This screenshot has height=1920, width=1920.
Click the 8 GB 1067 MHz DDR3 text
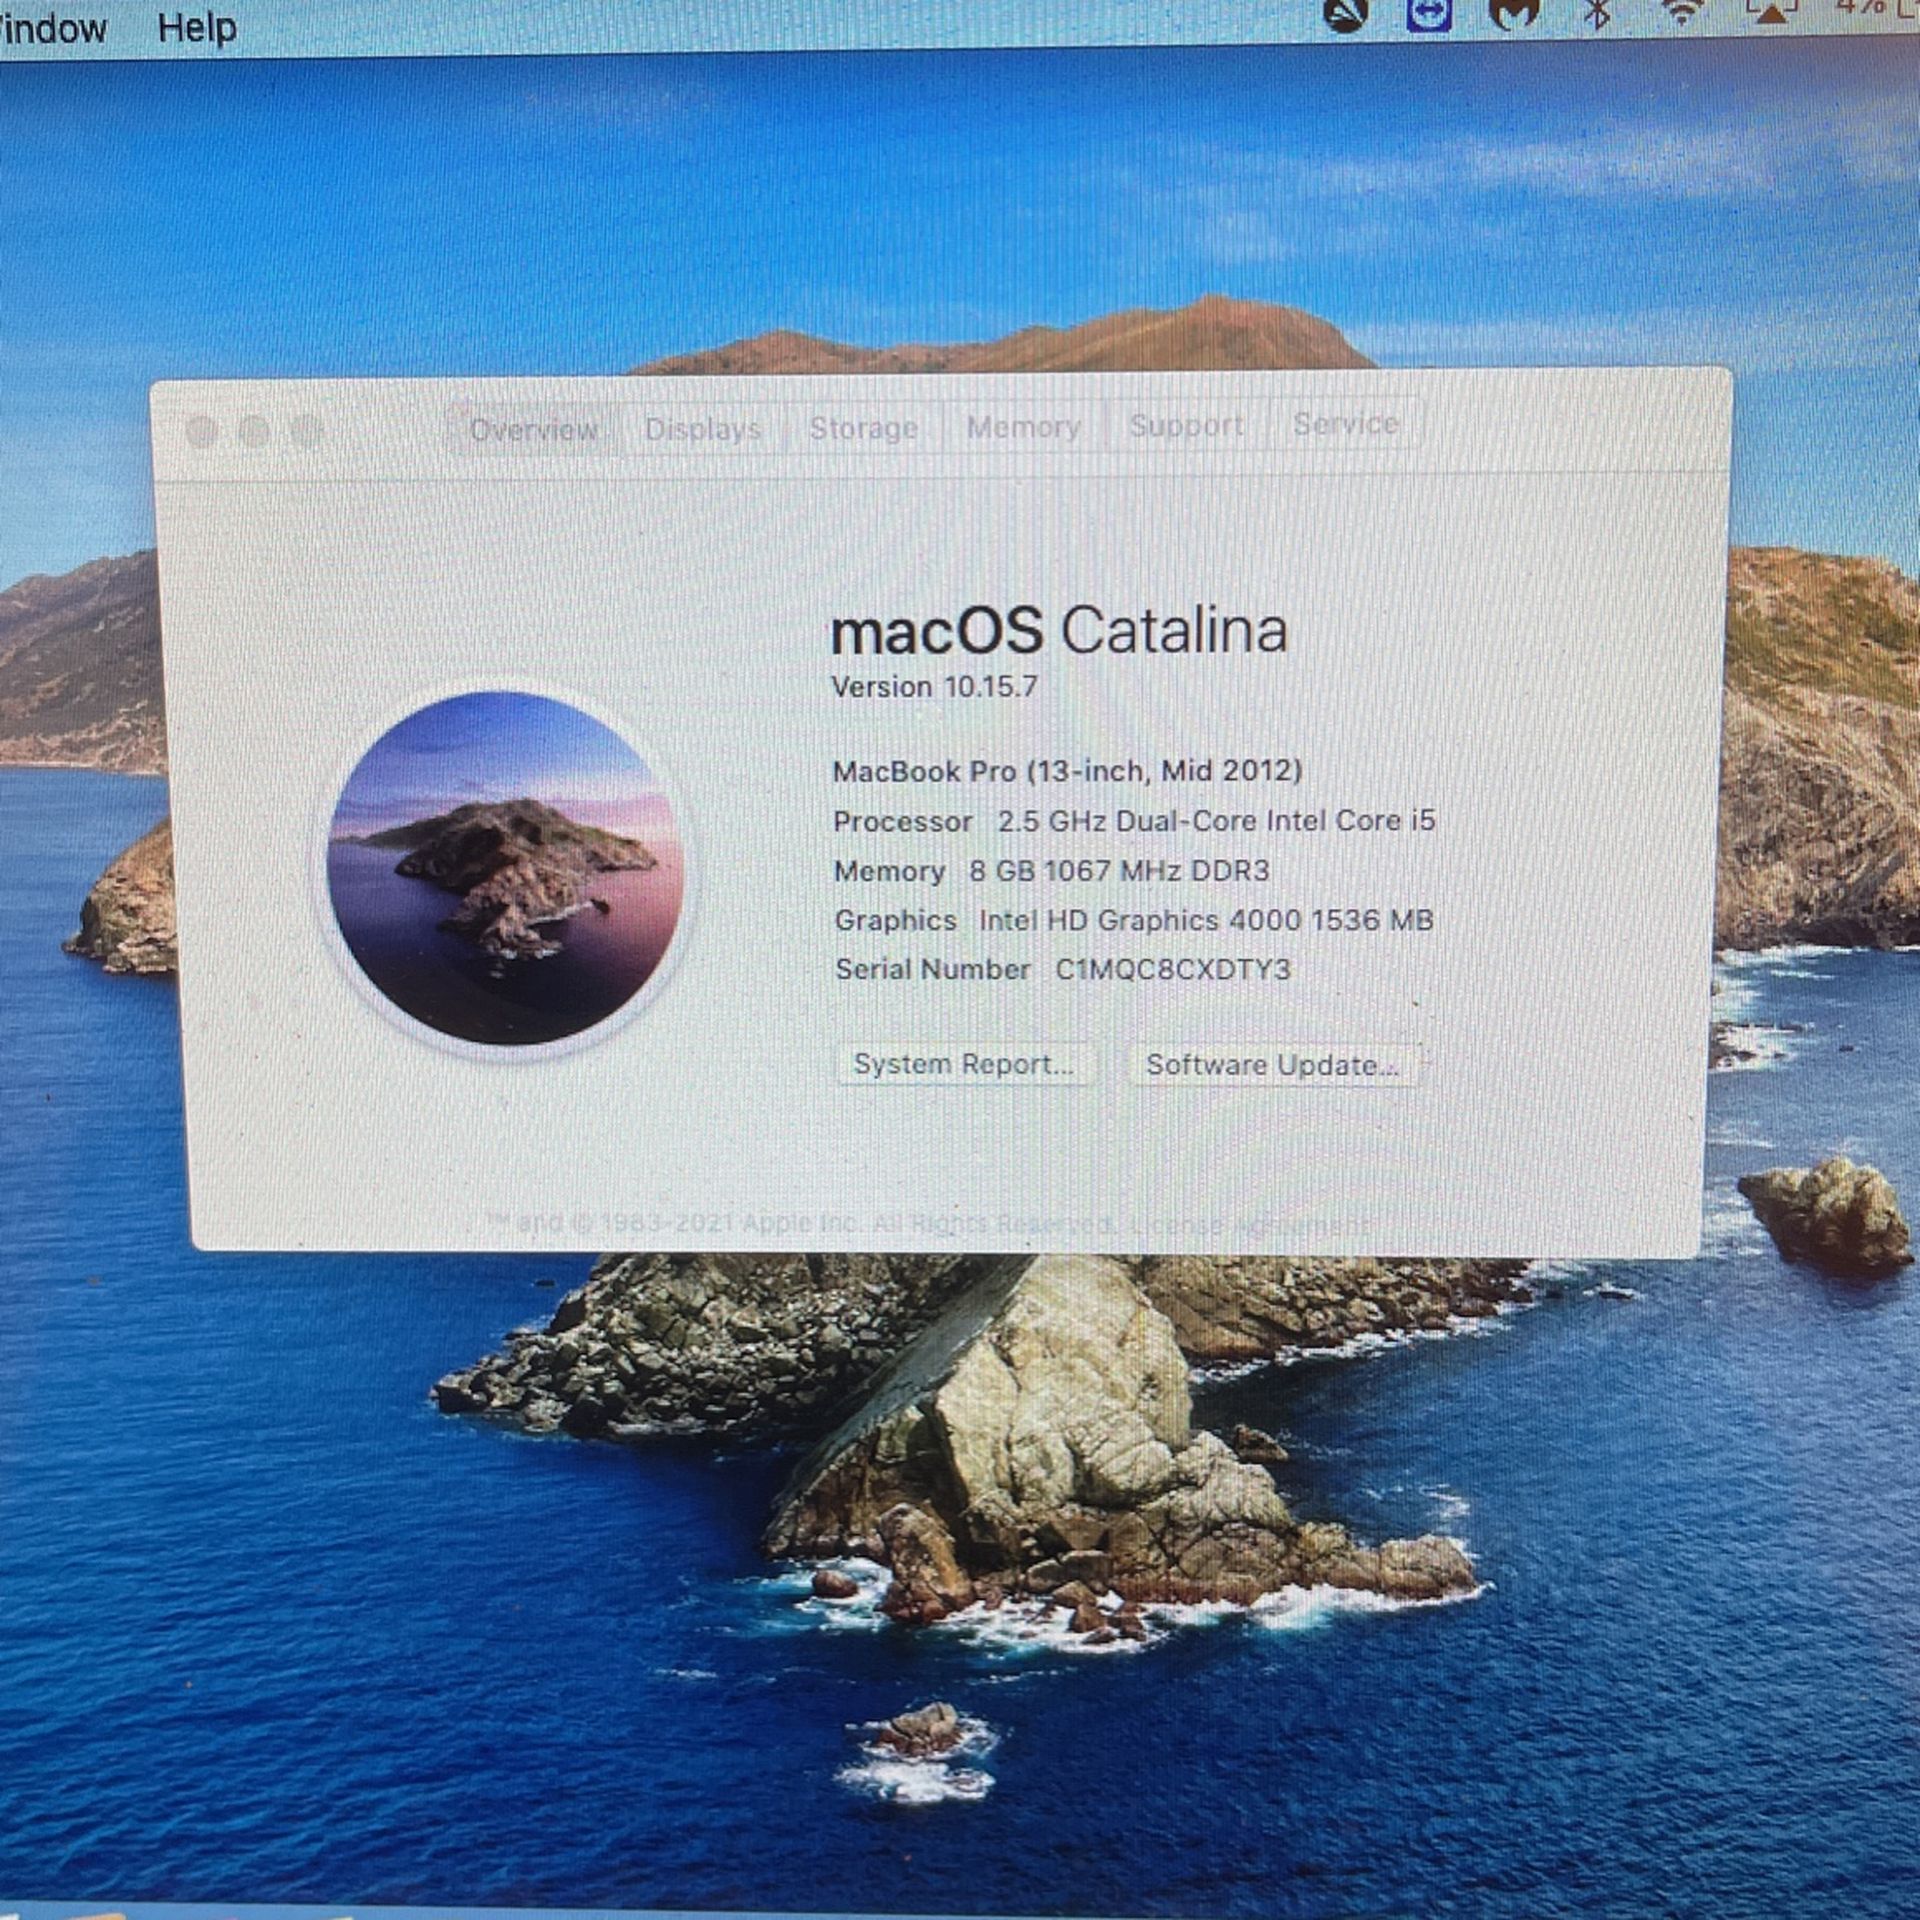pyautogui.click(x=1119, y=871)
